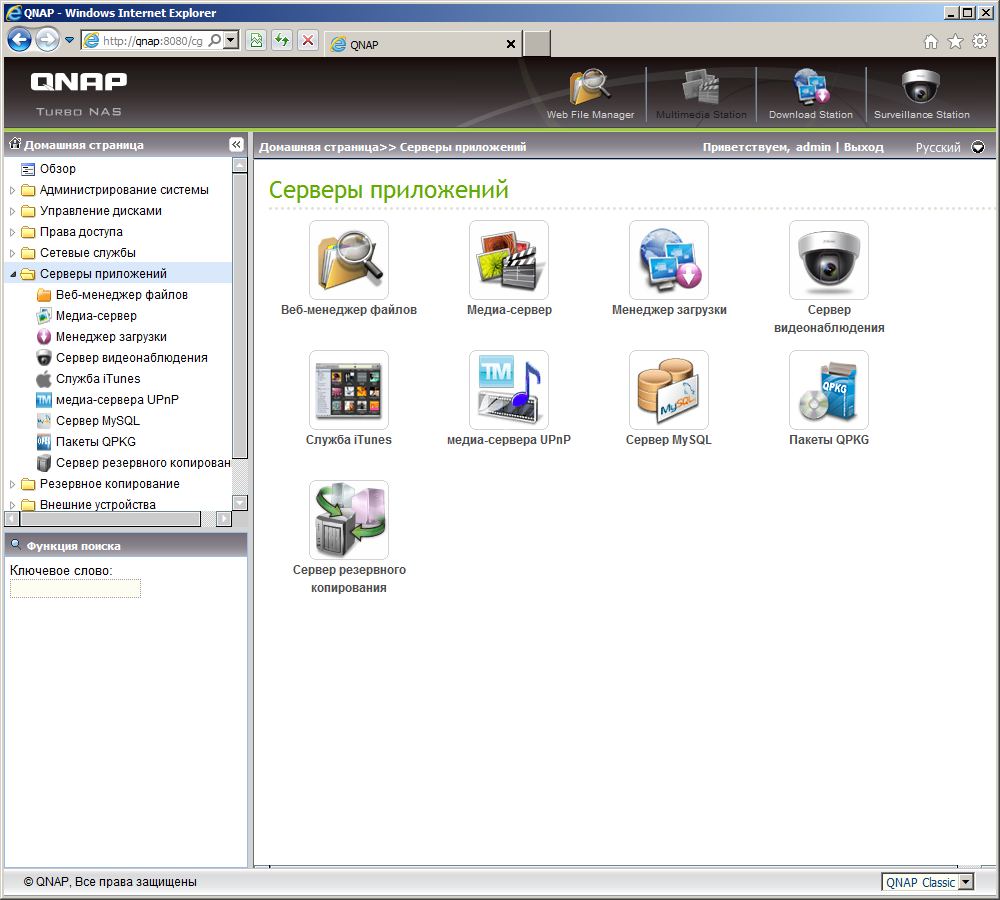Click the Домашняя страница sidebar header
The width and height of the screenshot is (1000, 900).
pyautogui.click(x=84, y=145)
